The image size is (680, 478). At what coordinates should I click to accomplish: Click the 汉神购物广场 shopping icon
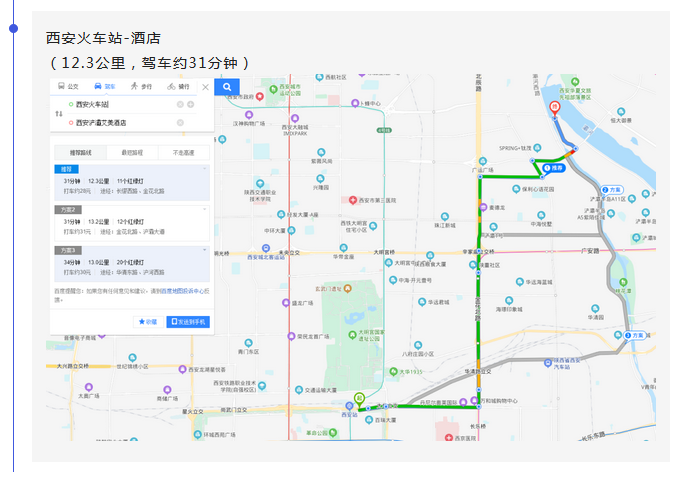pos(248,115)
